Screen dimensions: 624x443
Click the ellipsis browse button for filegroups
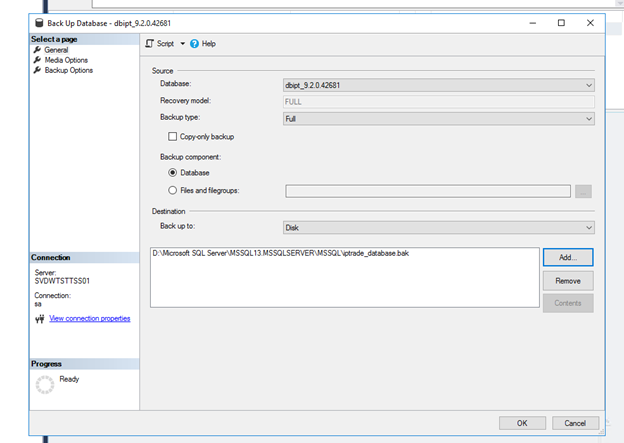tap(583, 191)
